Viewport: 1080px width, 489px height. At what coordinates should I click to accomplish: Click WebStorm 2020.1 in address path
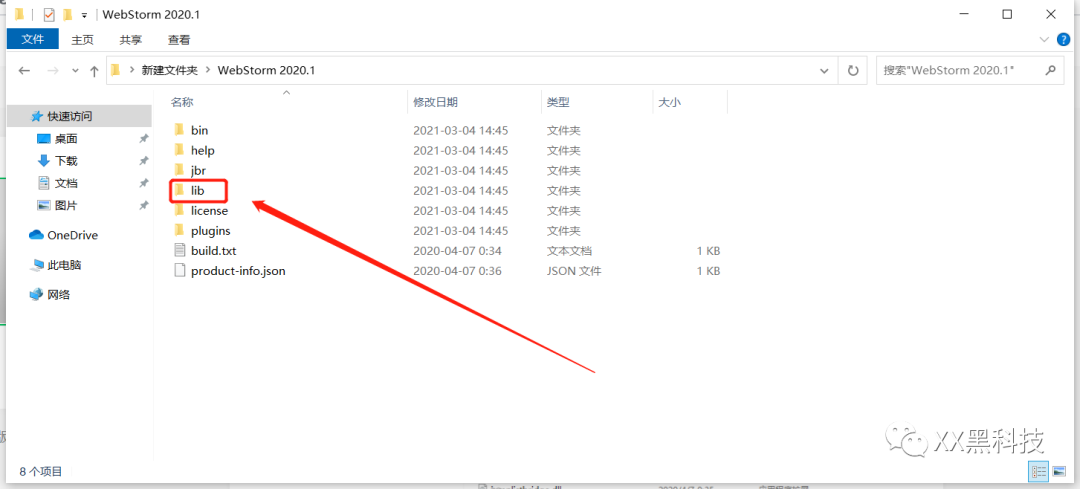point(266,70)
